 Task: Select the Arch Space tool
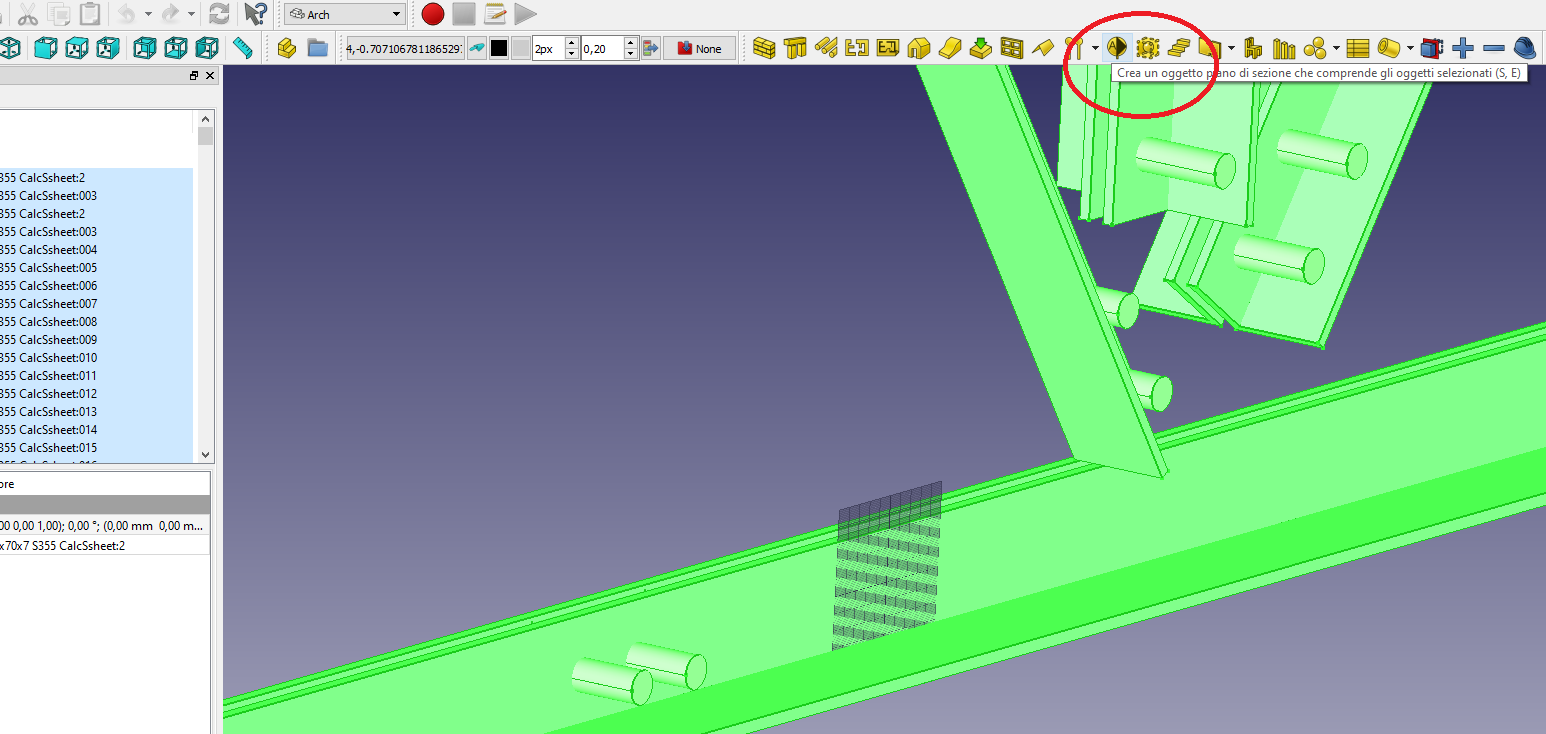1147,47
